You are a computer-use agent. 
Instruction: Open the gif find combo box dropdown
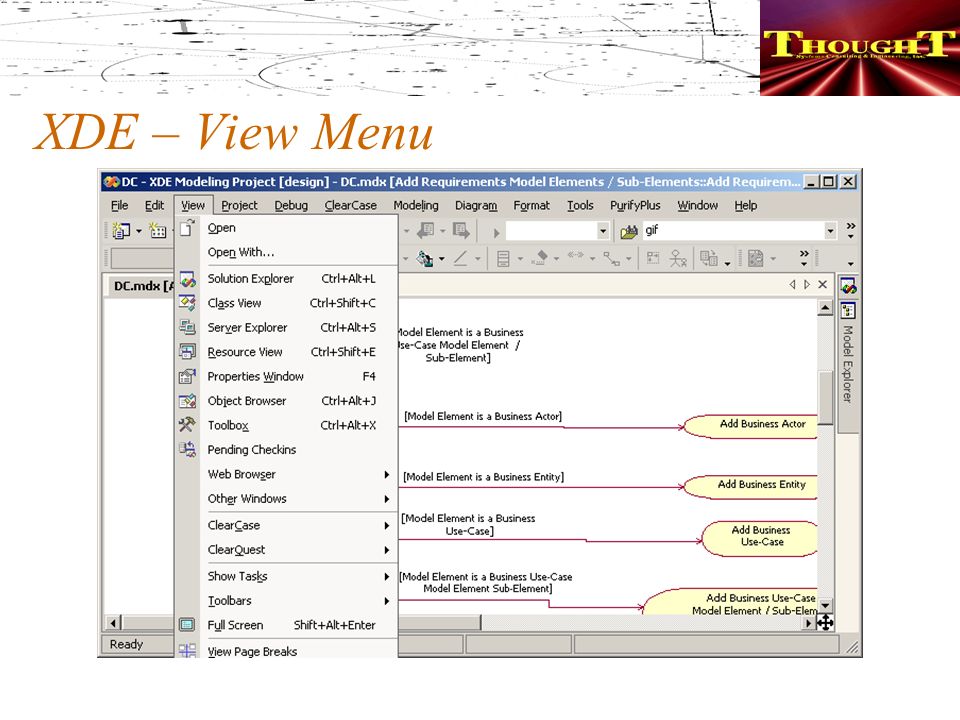(830, 231)
